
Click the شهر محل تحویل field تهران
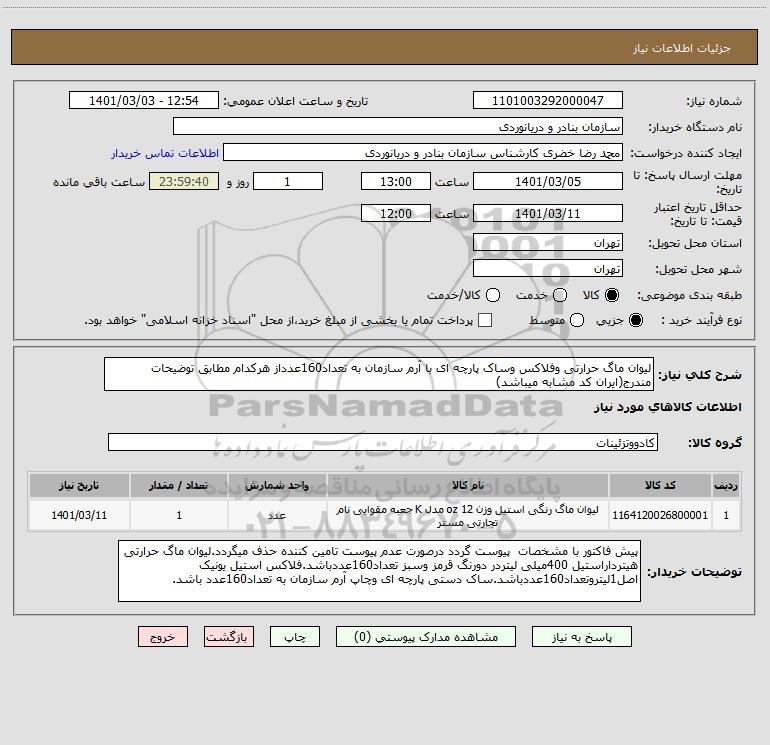(x=548, y=268)
